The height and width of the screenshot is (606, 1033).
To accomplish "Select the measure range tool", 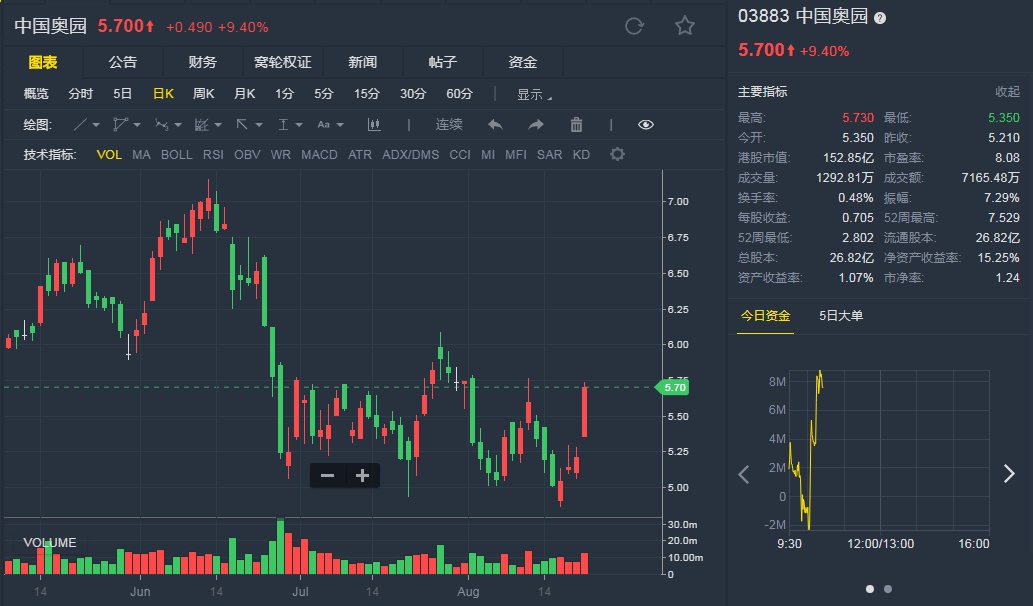I will 283,124.
